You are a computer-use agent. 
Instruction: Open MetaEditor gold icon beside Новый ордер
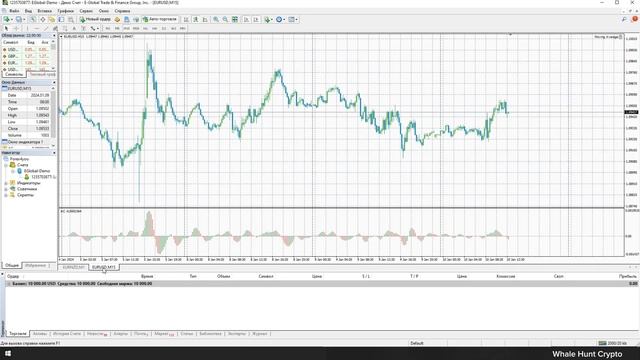[x=117, y=19]
